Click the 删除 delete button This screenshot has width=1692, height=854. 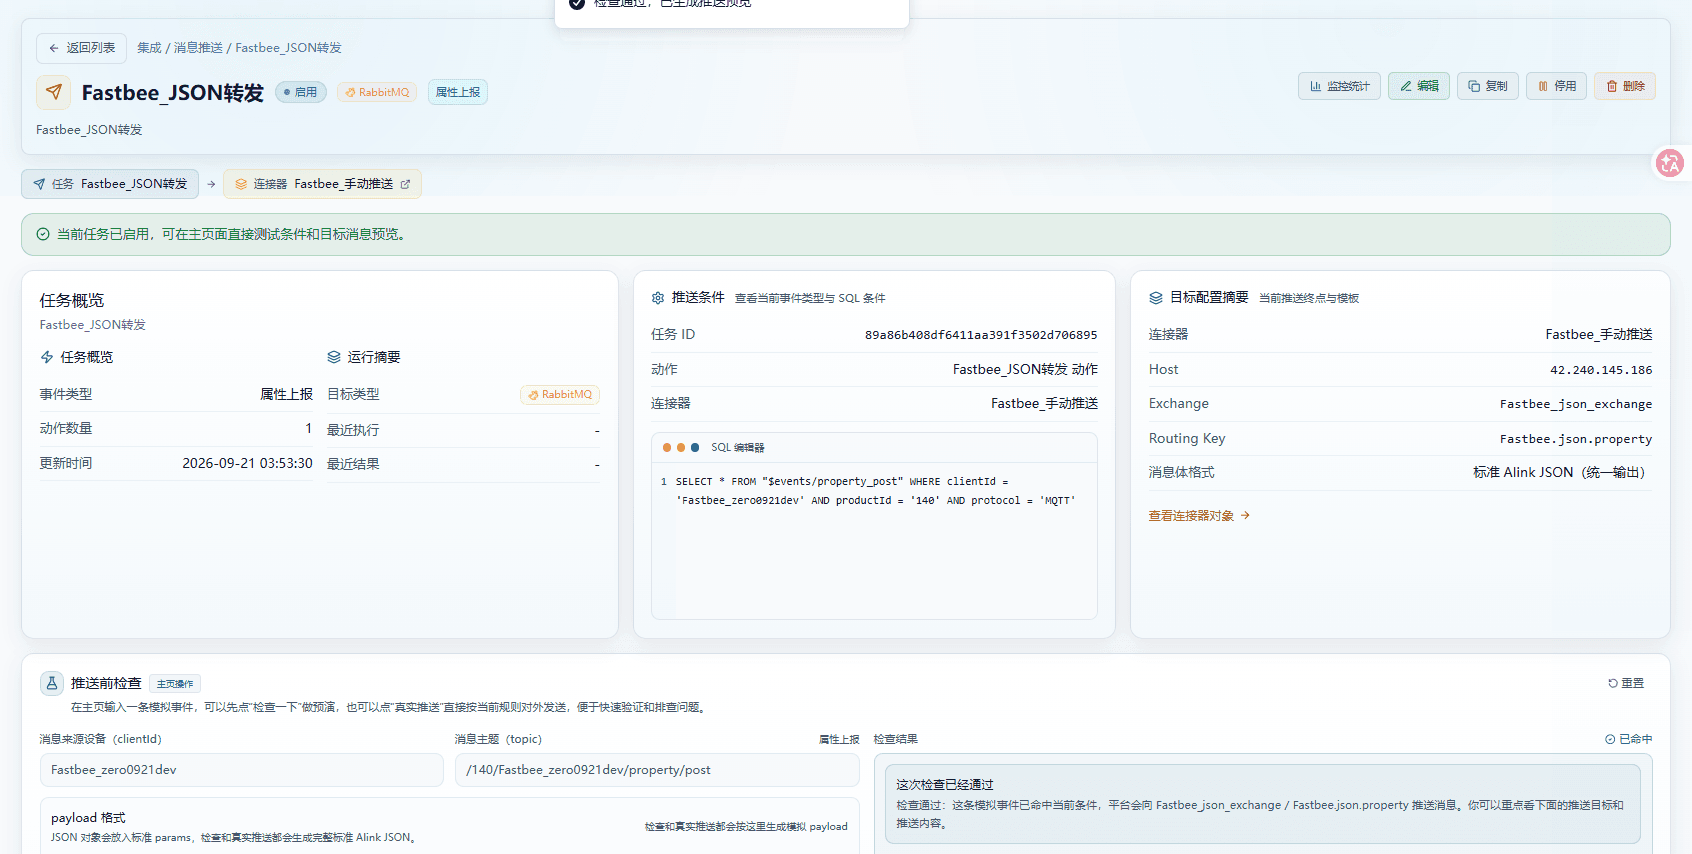(x=1625, y=86)
